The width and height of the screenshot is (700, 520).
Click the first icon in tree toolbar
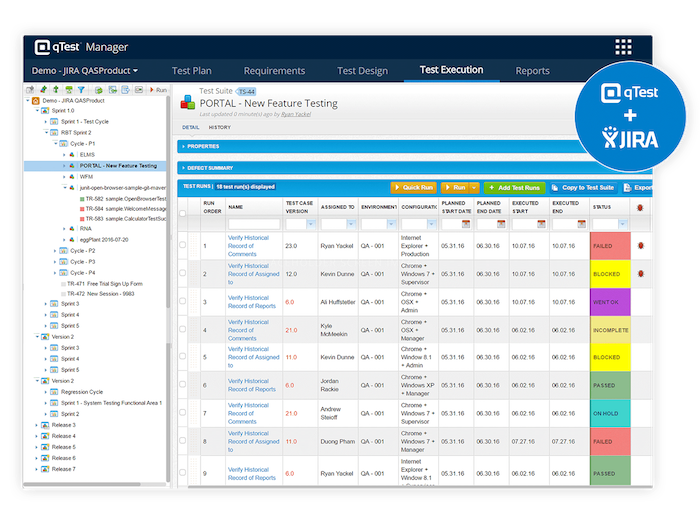[x=30, y=90]
